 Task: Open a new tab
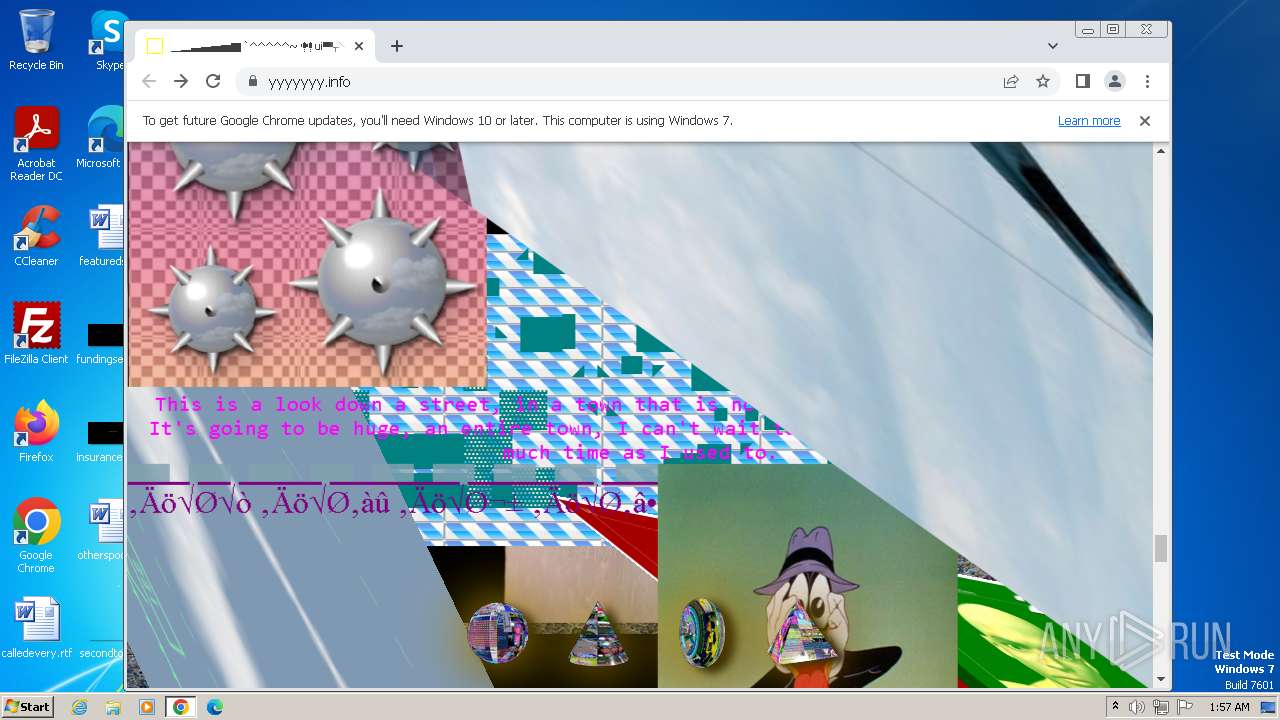397,46
